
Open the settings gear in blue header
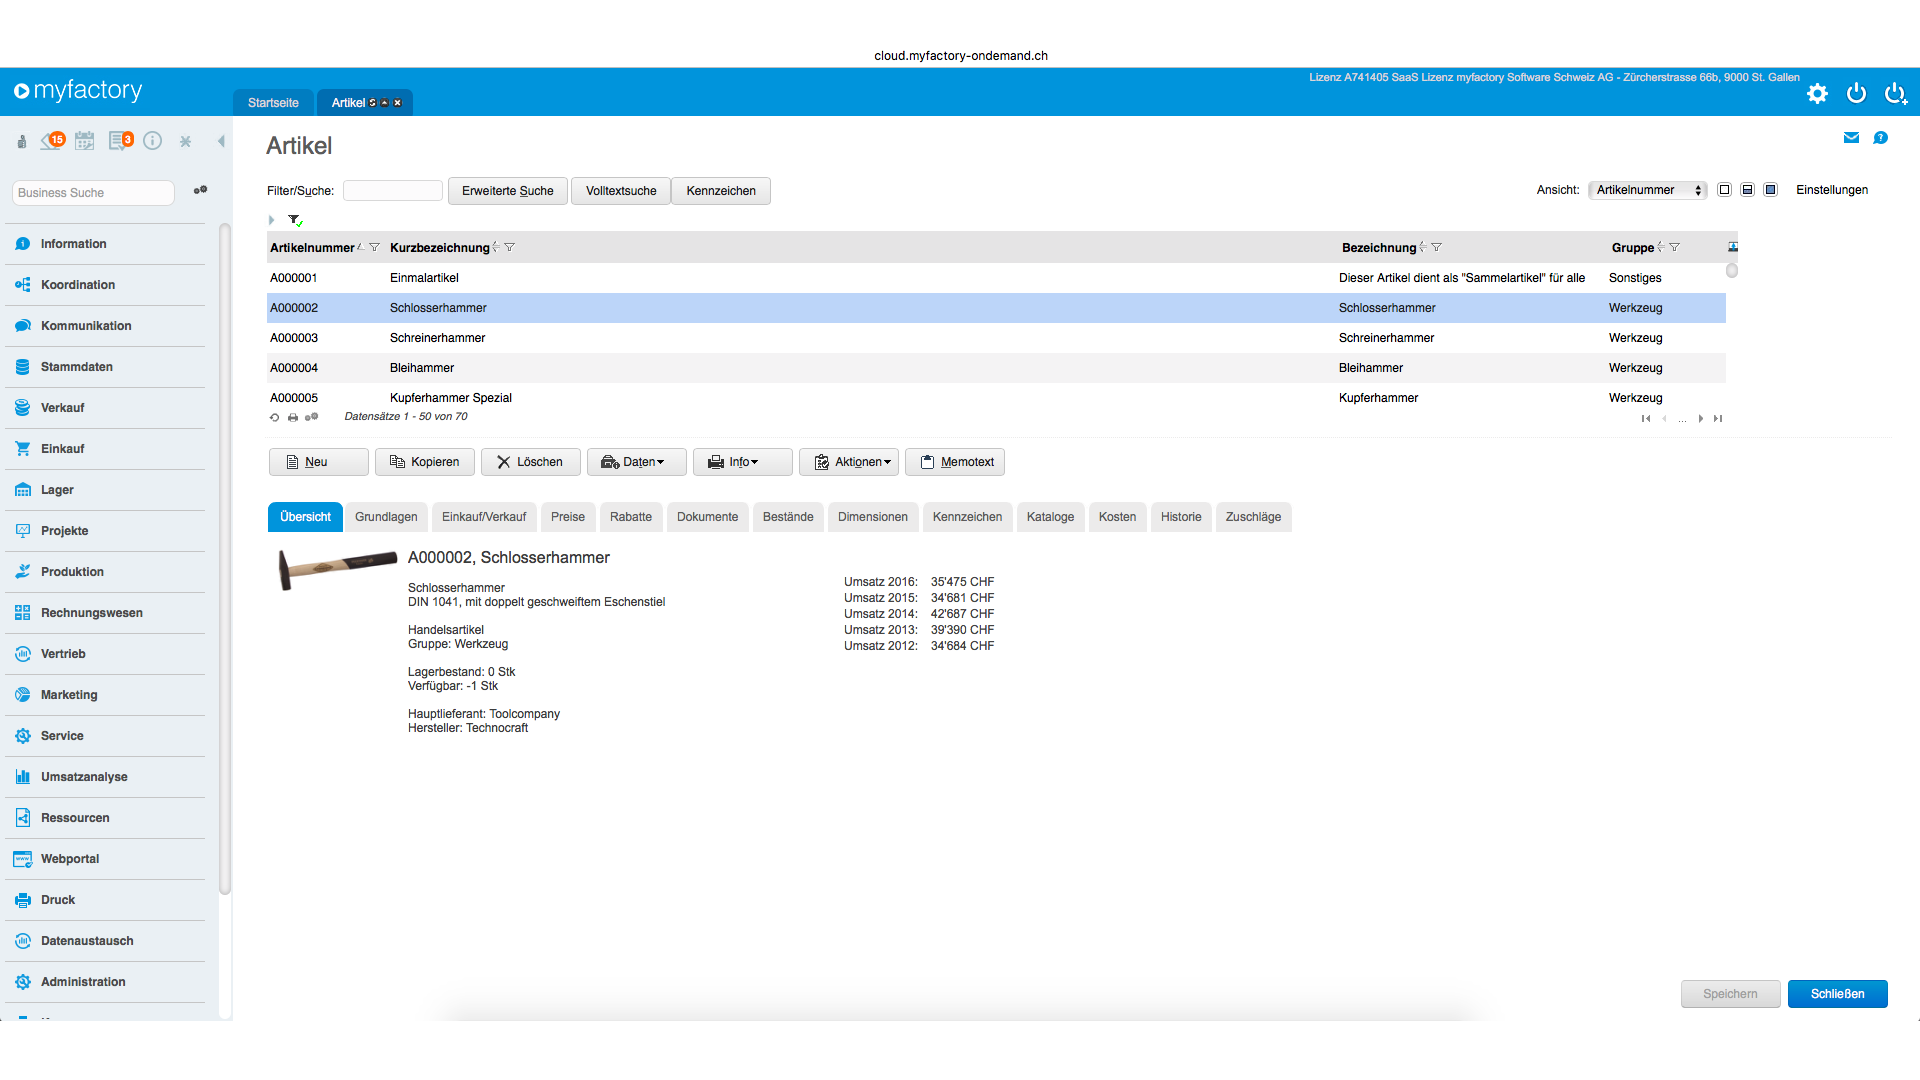tap(1817, 94)
